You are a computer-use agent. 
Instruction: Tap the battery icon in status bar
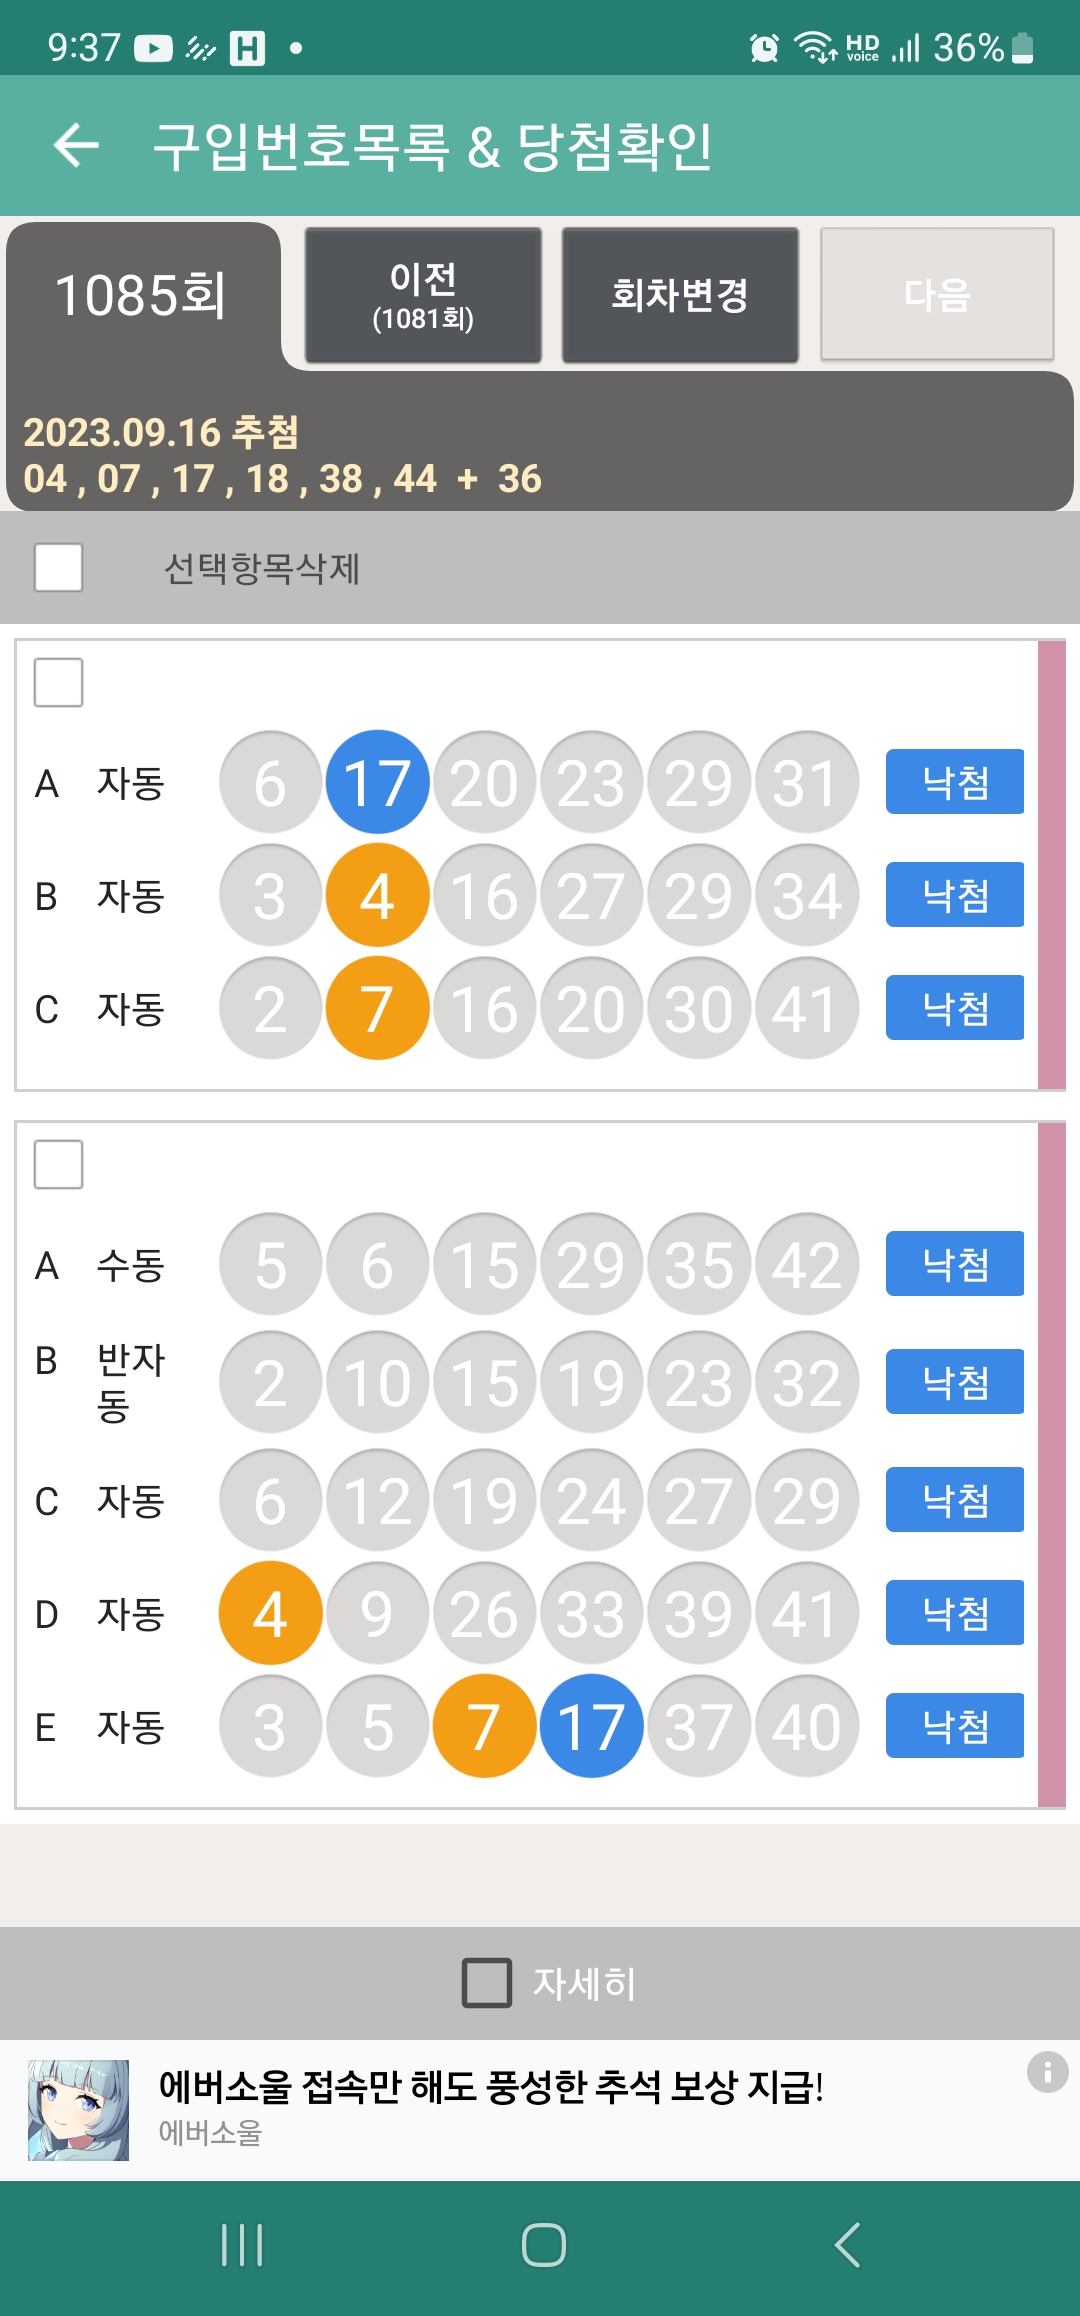pyautogui.click(x=1022, y=47)
